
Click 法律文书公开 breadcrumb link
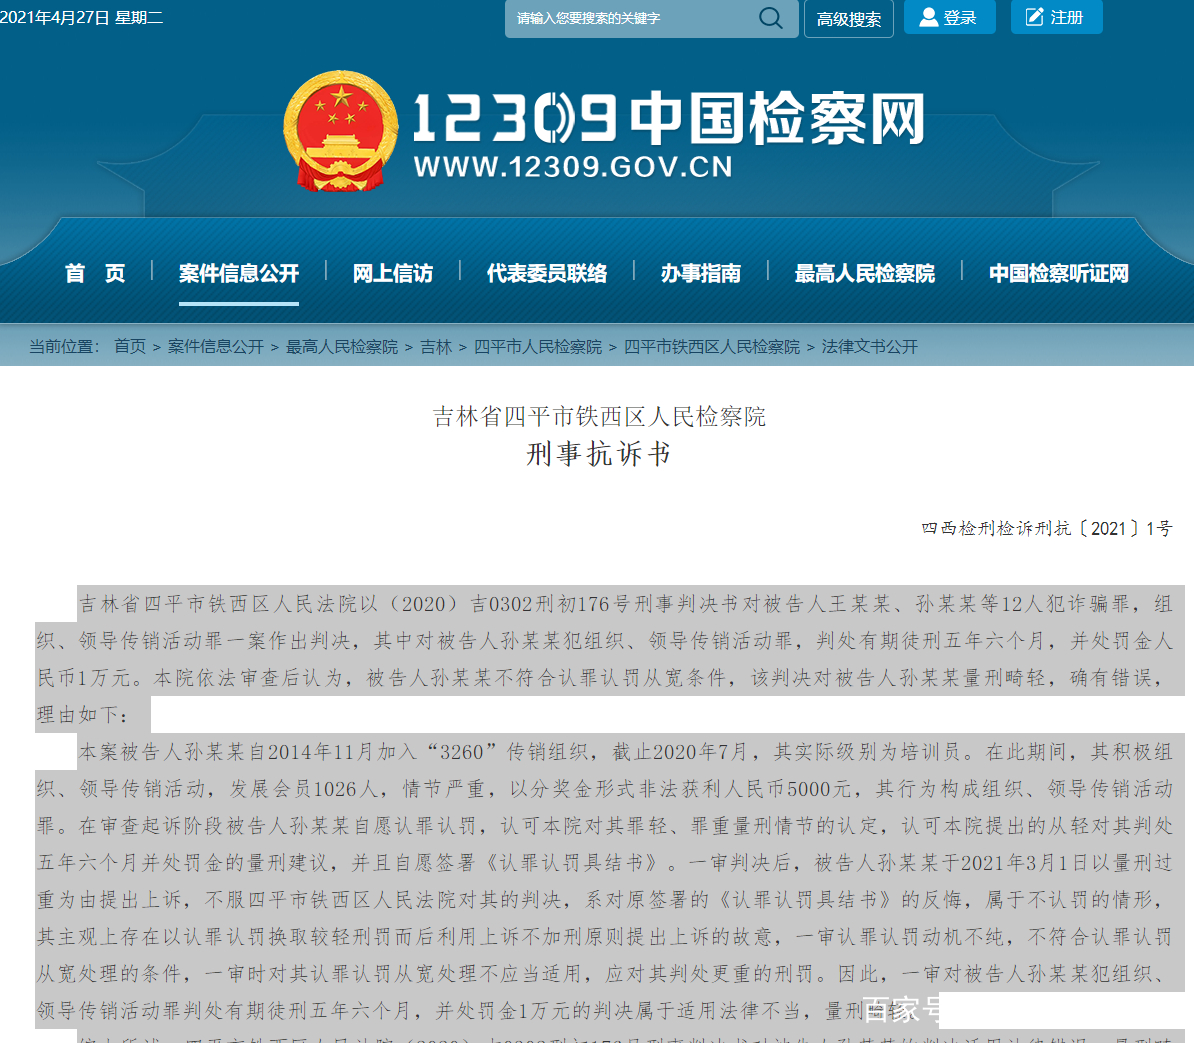[x=870, y=346]
